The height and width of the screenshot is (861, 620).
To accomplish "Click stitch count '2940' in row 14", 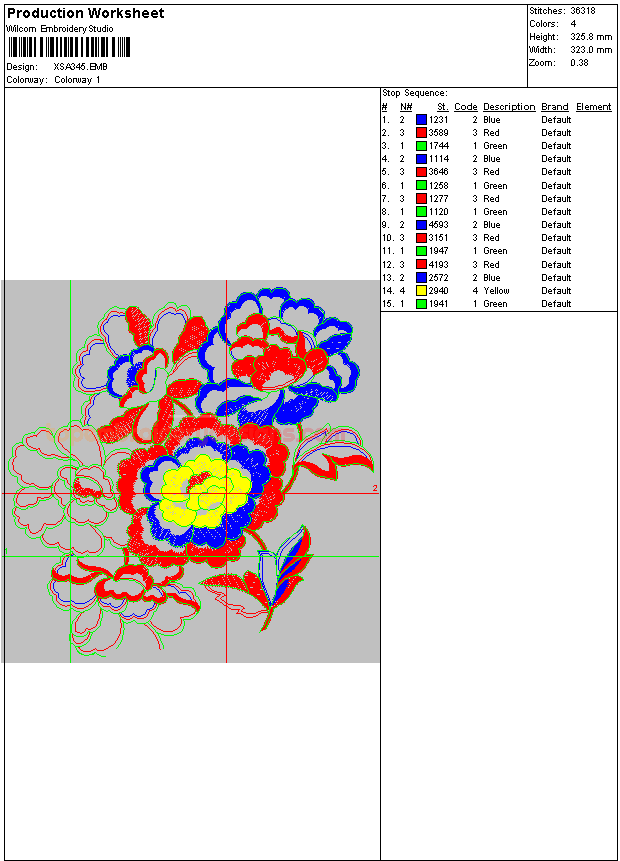I will click(x=438, y=291).
